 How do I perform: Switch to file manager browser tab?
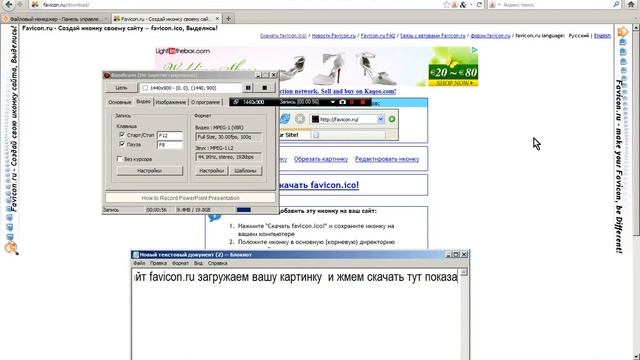55,19
